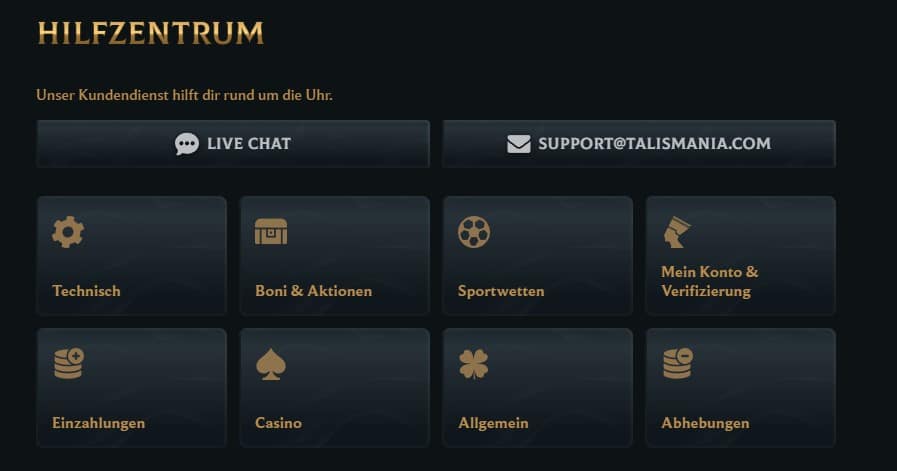
Task: Click the soccer ball Sportwetten icon
Action: 474,232
